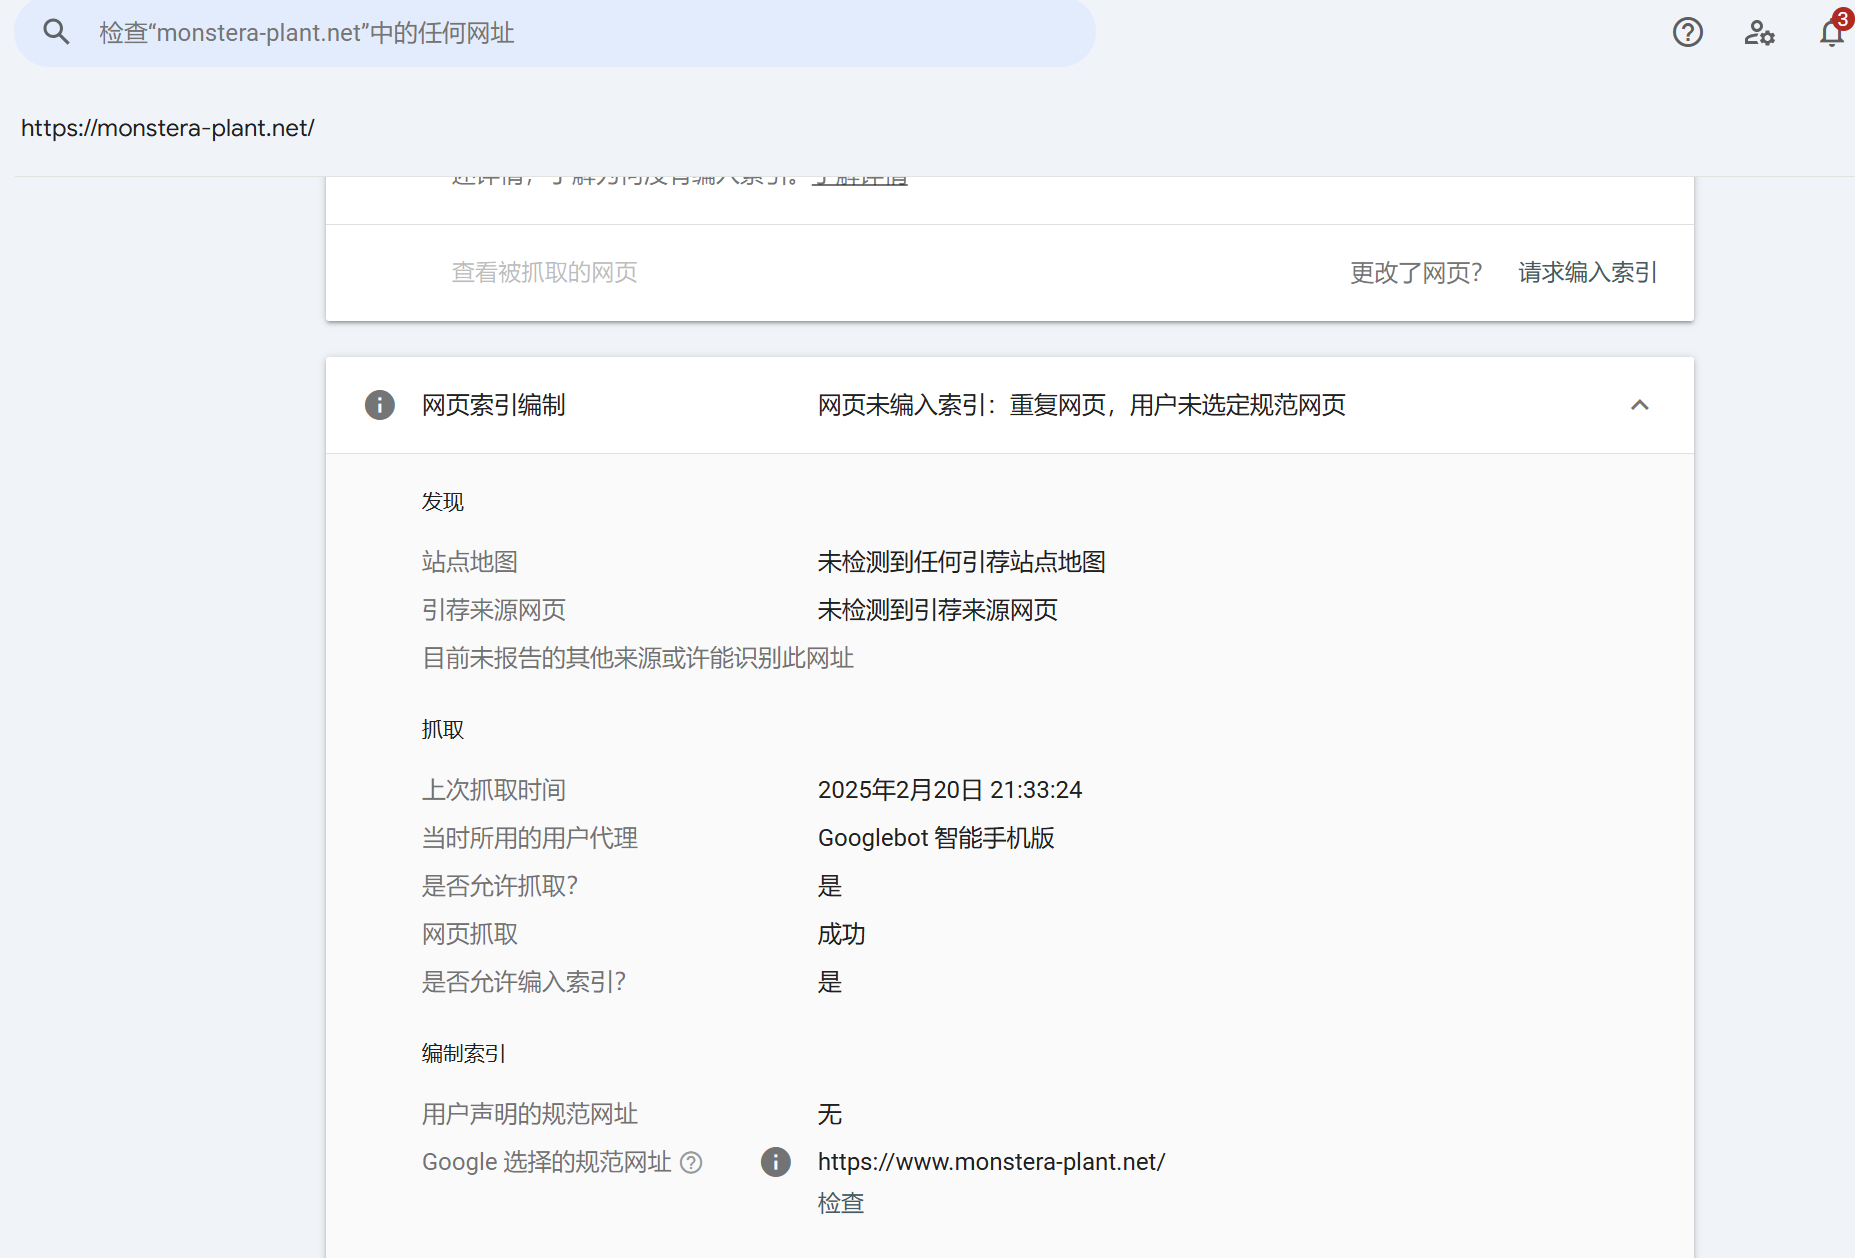The height and width of the screenshot is (1258, 1855).
Task: Click 网页未编入索引 status text
Action: (x=1081, y=405)
